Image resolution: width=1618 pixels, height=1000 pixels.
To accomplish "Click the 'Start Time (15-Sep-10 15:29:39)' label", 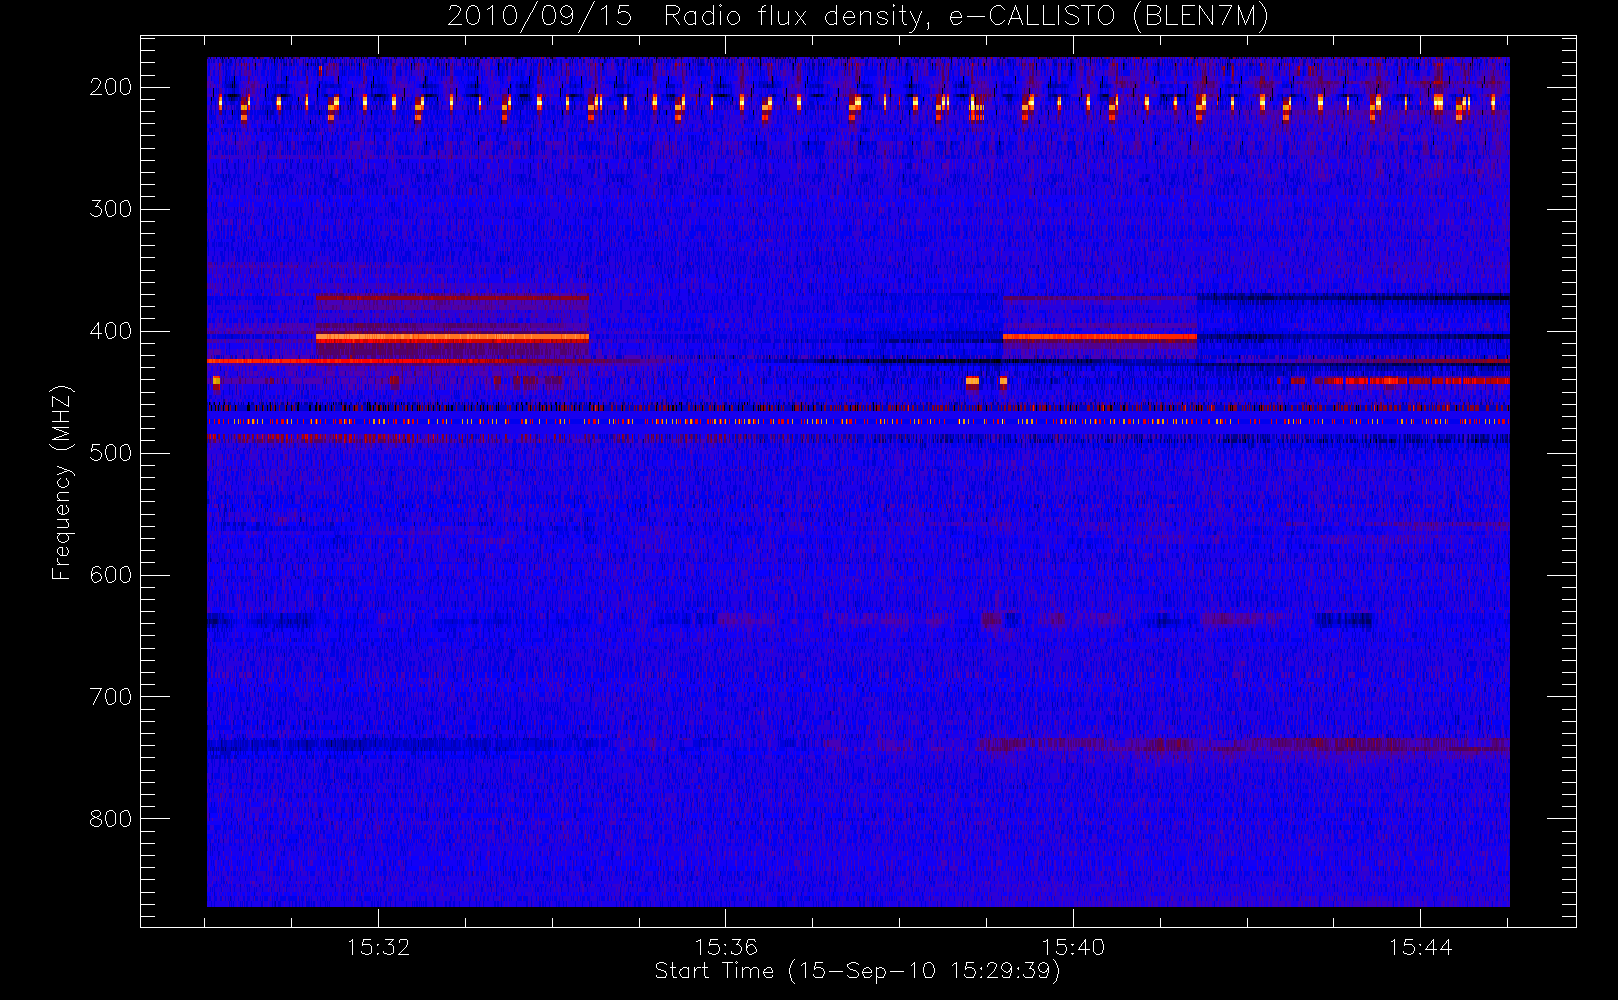I will coord(857,971).
